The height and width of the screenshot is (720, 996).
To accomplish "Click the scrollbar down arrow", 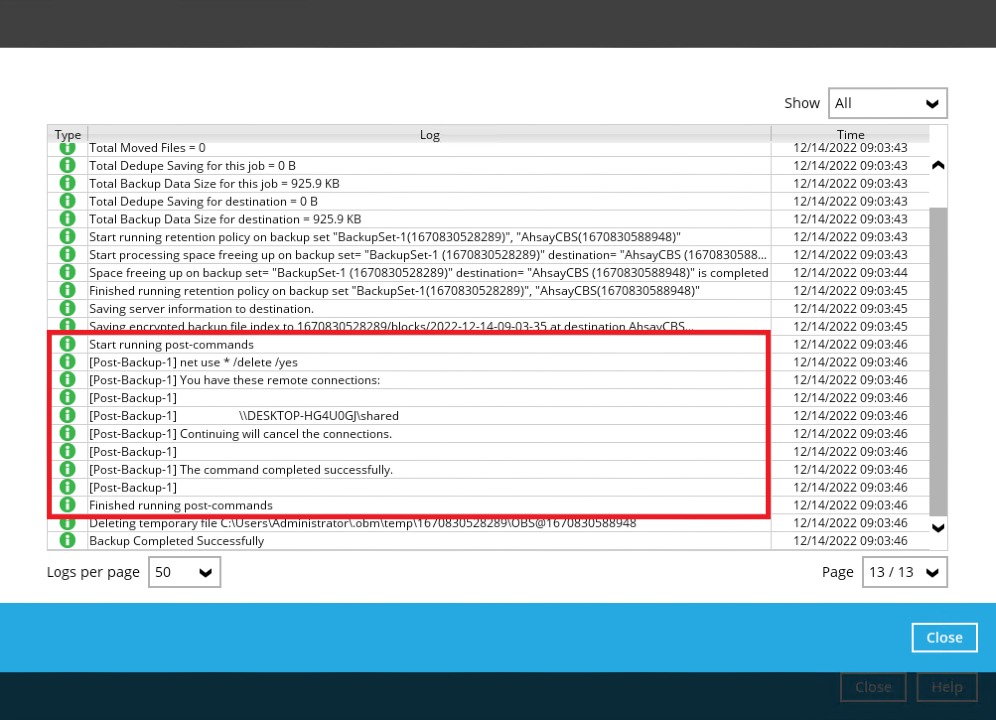I will (938, 527).
